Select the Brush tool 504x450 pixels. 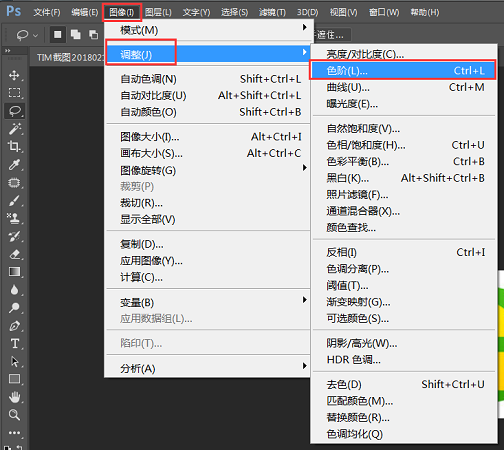pyautogui.click(x=14, y=200)
